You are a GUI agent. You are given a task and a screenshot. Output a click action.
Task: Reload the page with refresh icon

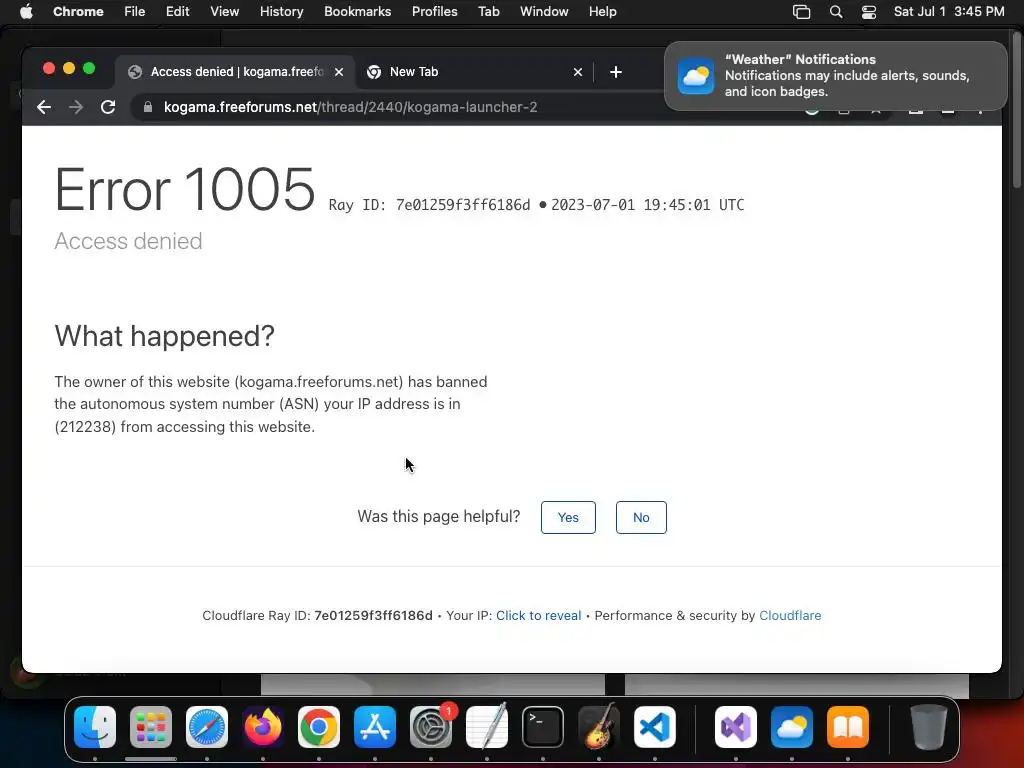point(108,107)
